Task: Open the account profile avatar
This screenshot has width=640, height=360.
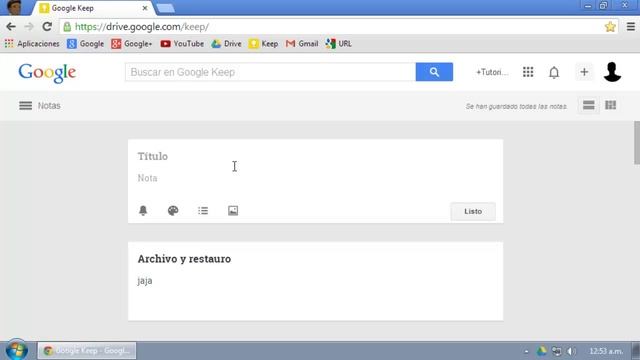Action: [612, 72]
